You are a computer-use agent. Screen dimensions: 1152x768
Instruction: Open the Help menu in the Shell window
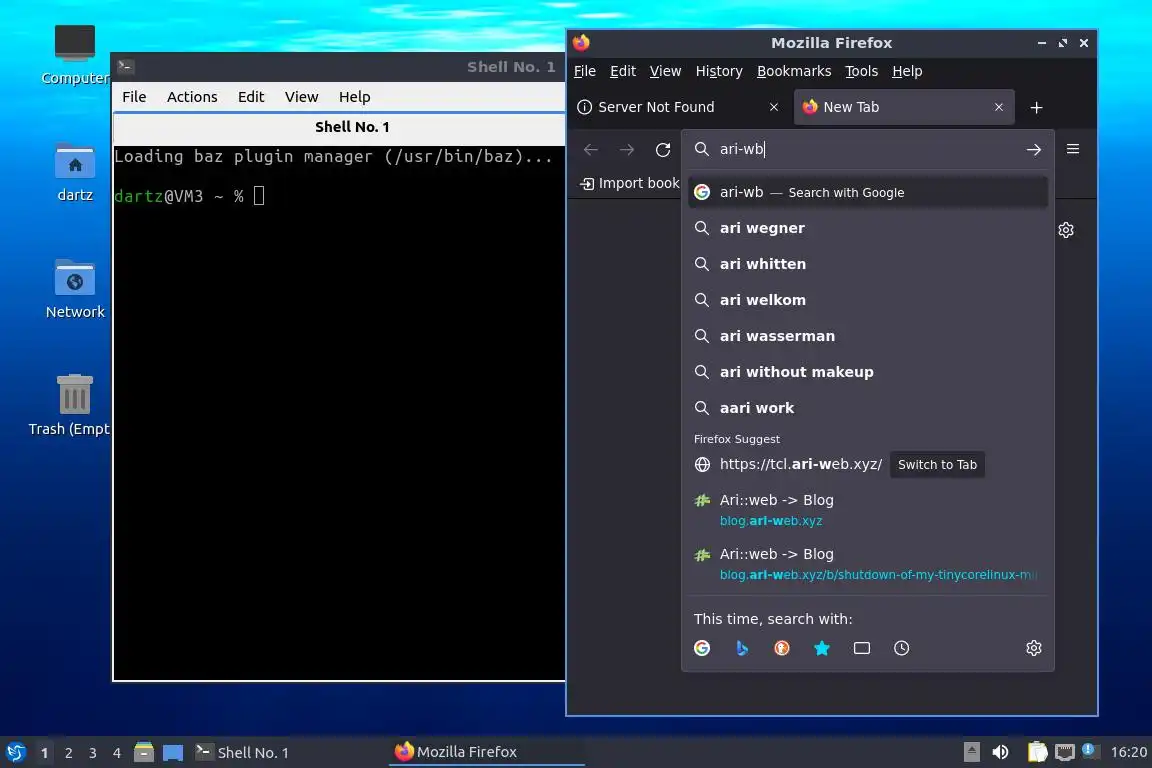pos(354,97)
